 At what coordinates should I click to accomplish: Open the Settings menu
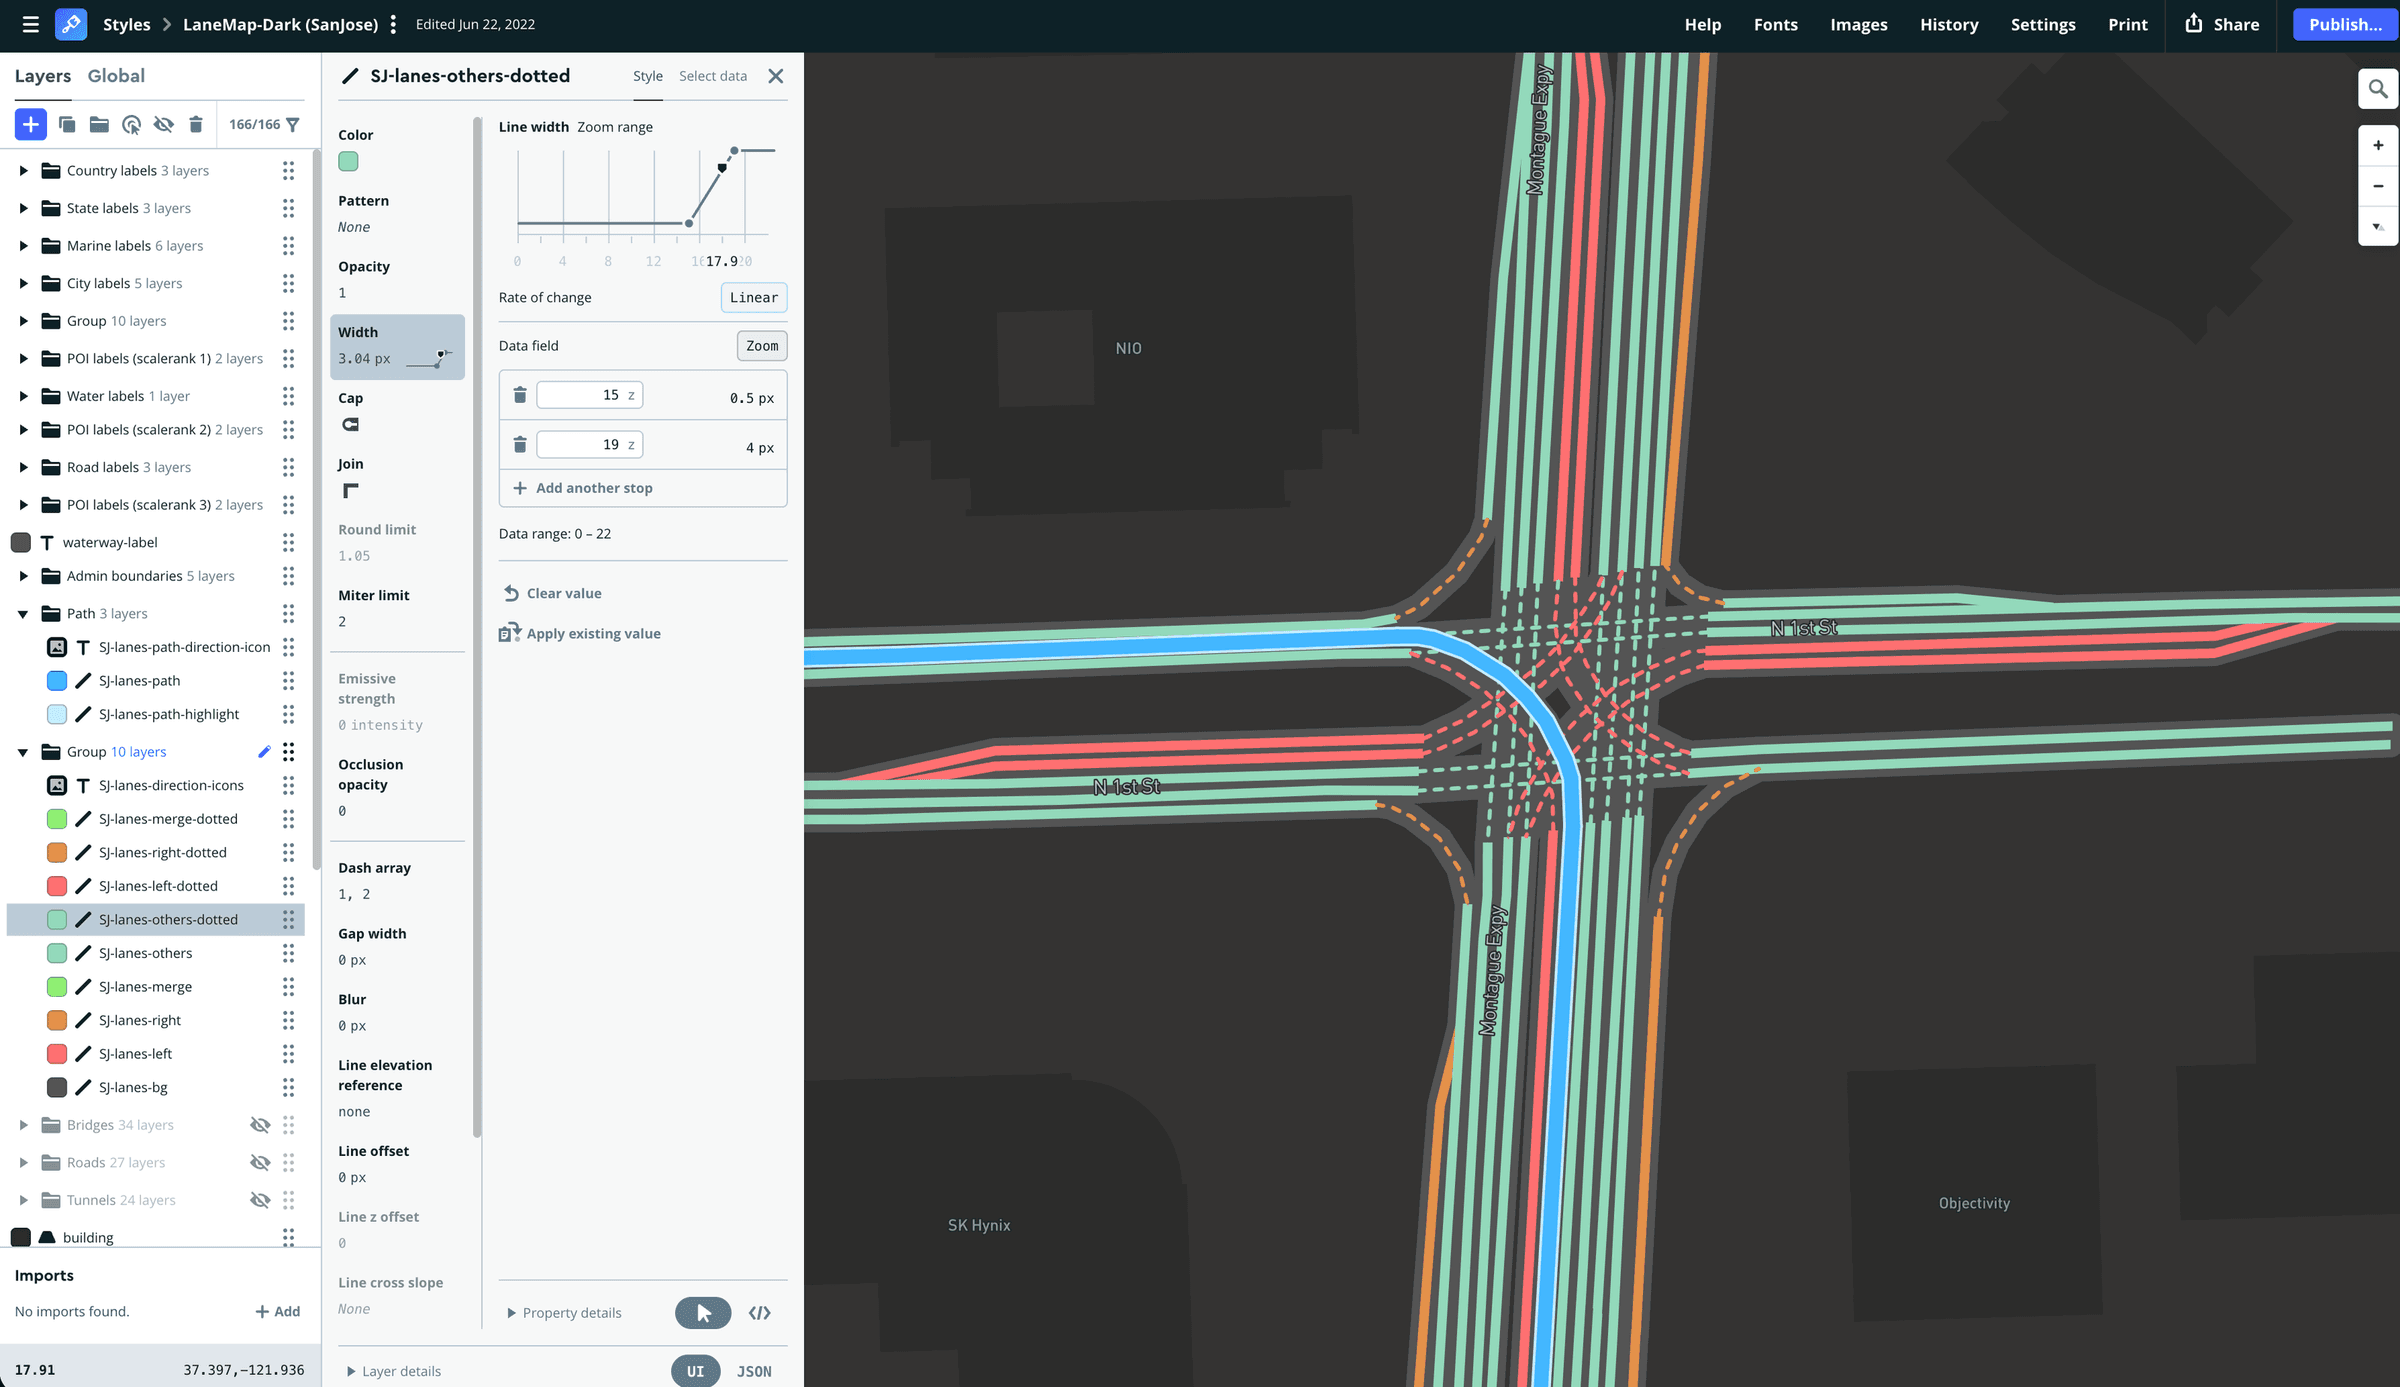[2043, 25]
